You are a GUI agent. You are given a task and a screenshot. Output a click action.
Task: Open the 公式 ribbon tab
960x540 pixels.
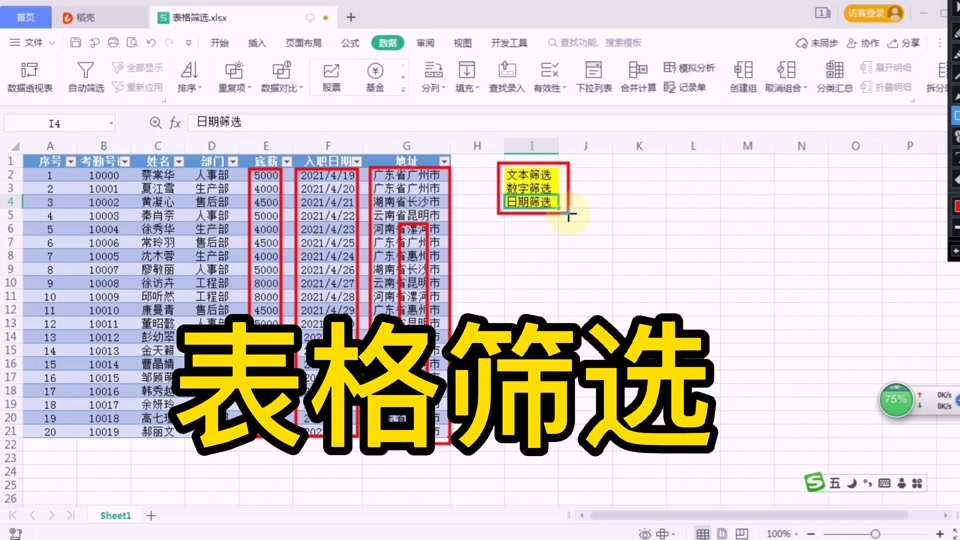coord(350,43)
